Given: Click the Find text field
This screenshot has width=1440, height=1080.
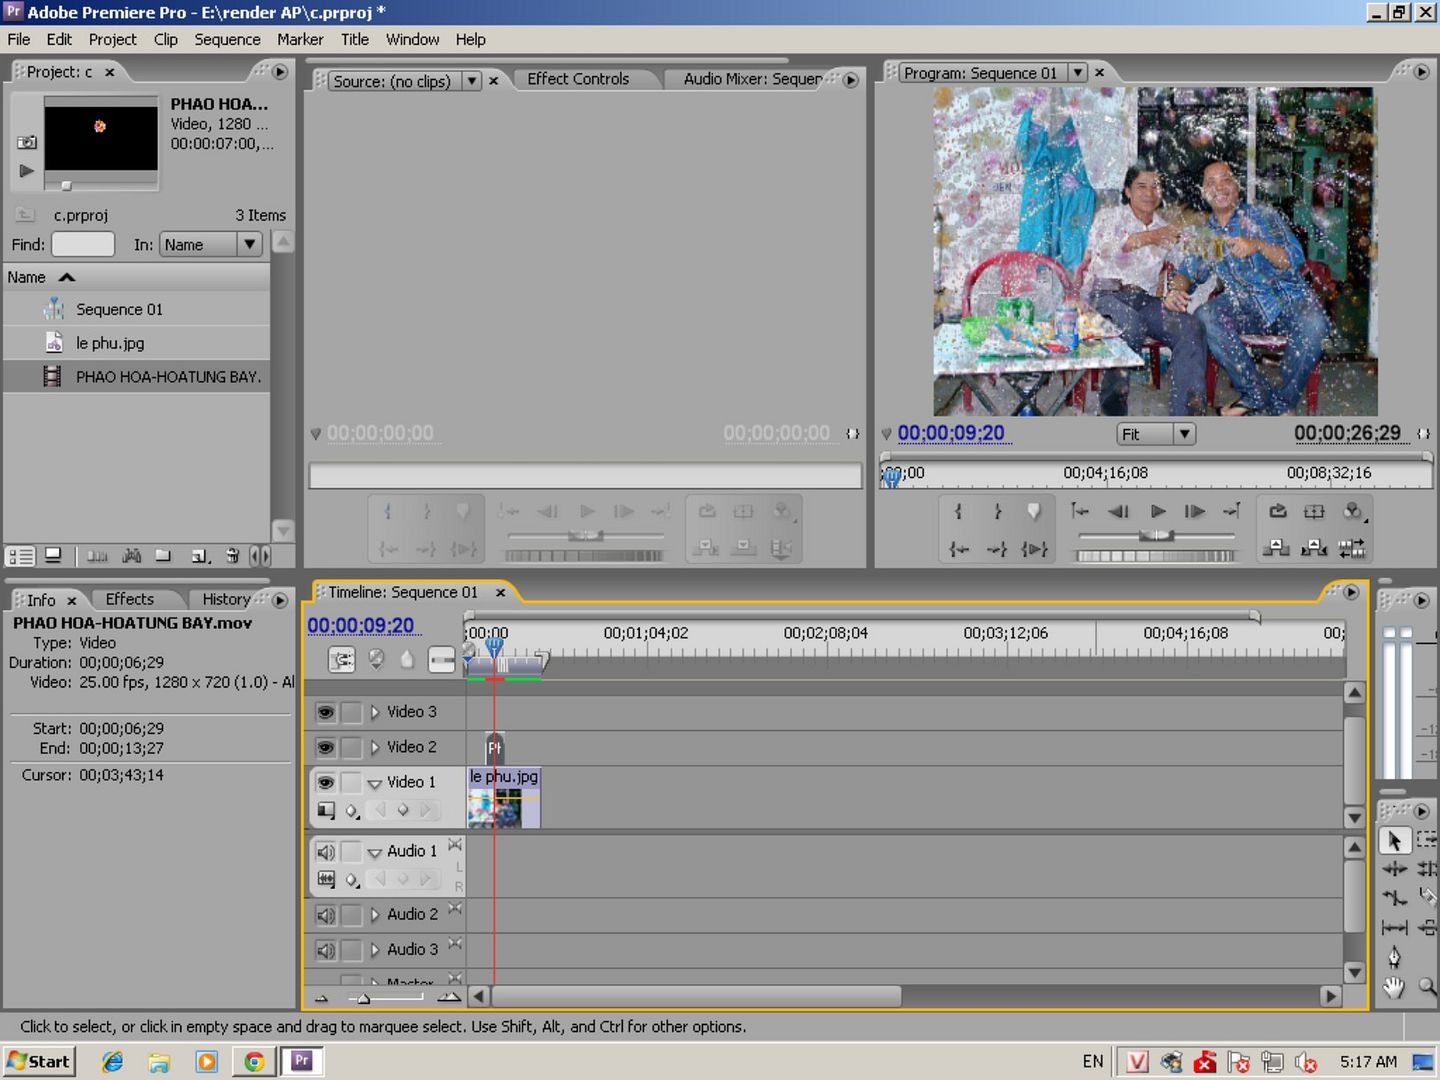Looking at the screenshot, I should [x=83, y=244].
